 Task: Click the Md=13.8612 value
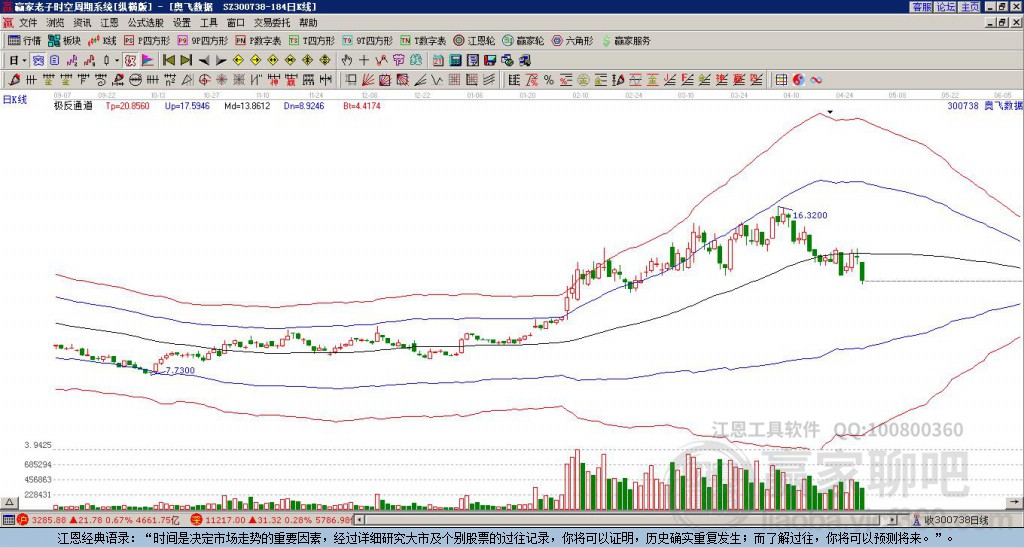[x=247, y=105]
